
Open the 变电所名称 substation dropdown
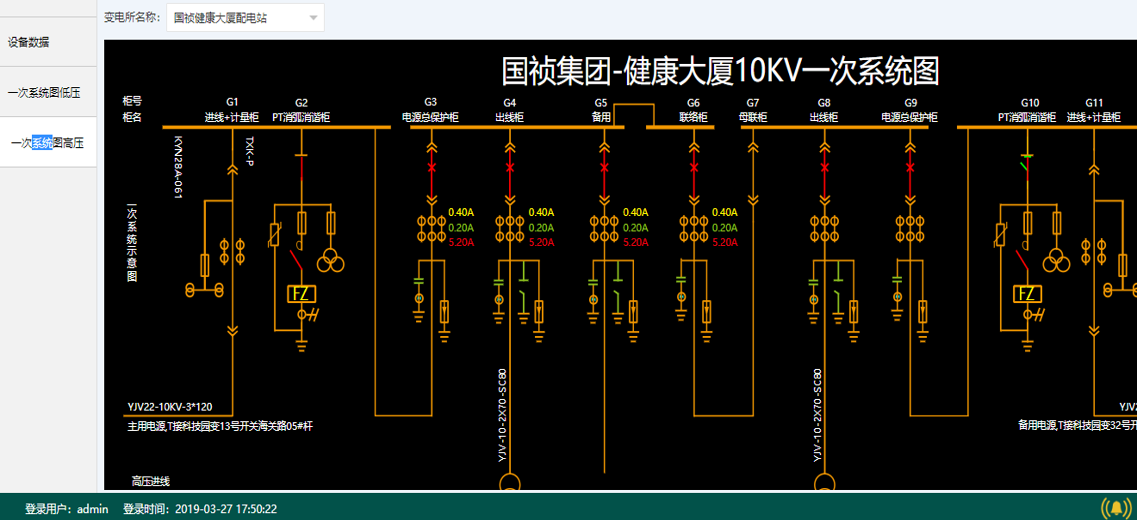[x=244, y=17]
